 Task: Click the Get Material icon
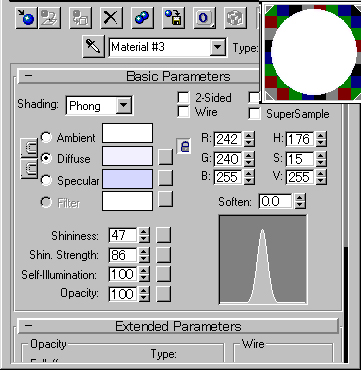click(26, 17)
